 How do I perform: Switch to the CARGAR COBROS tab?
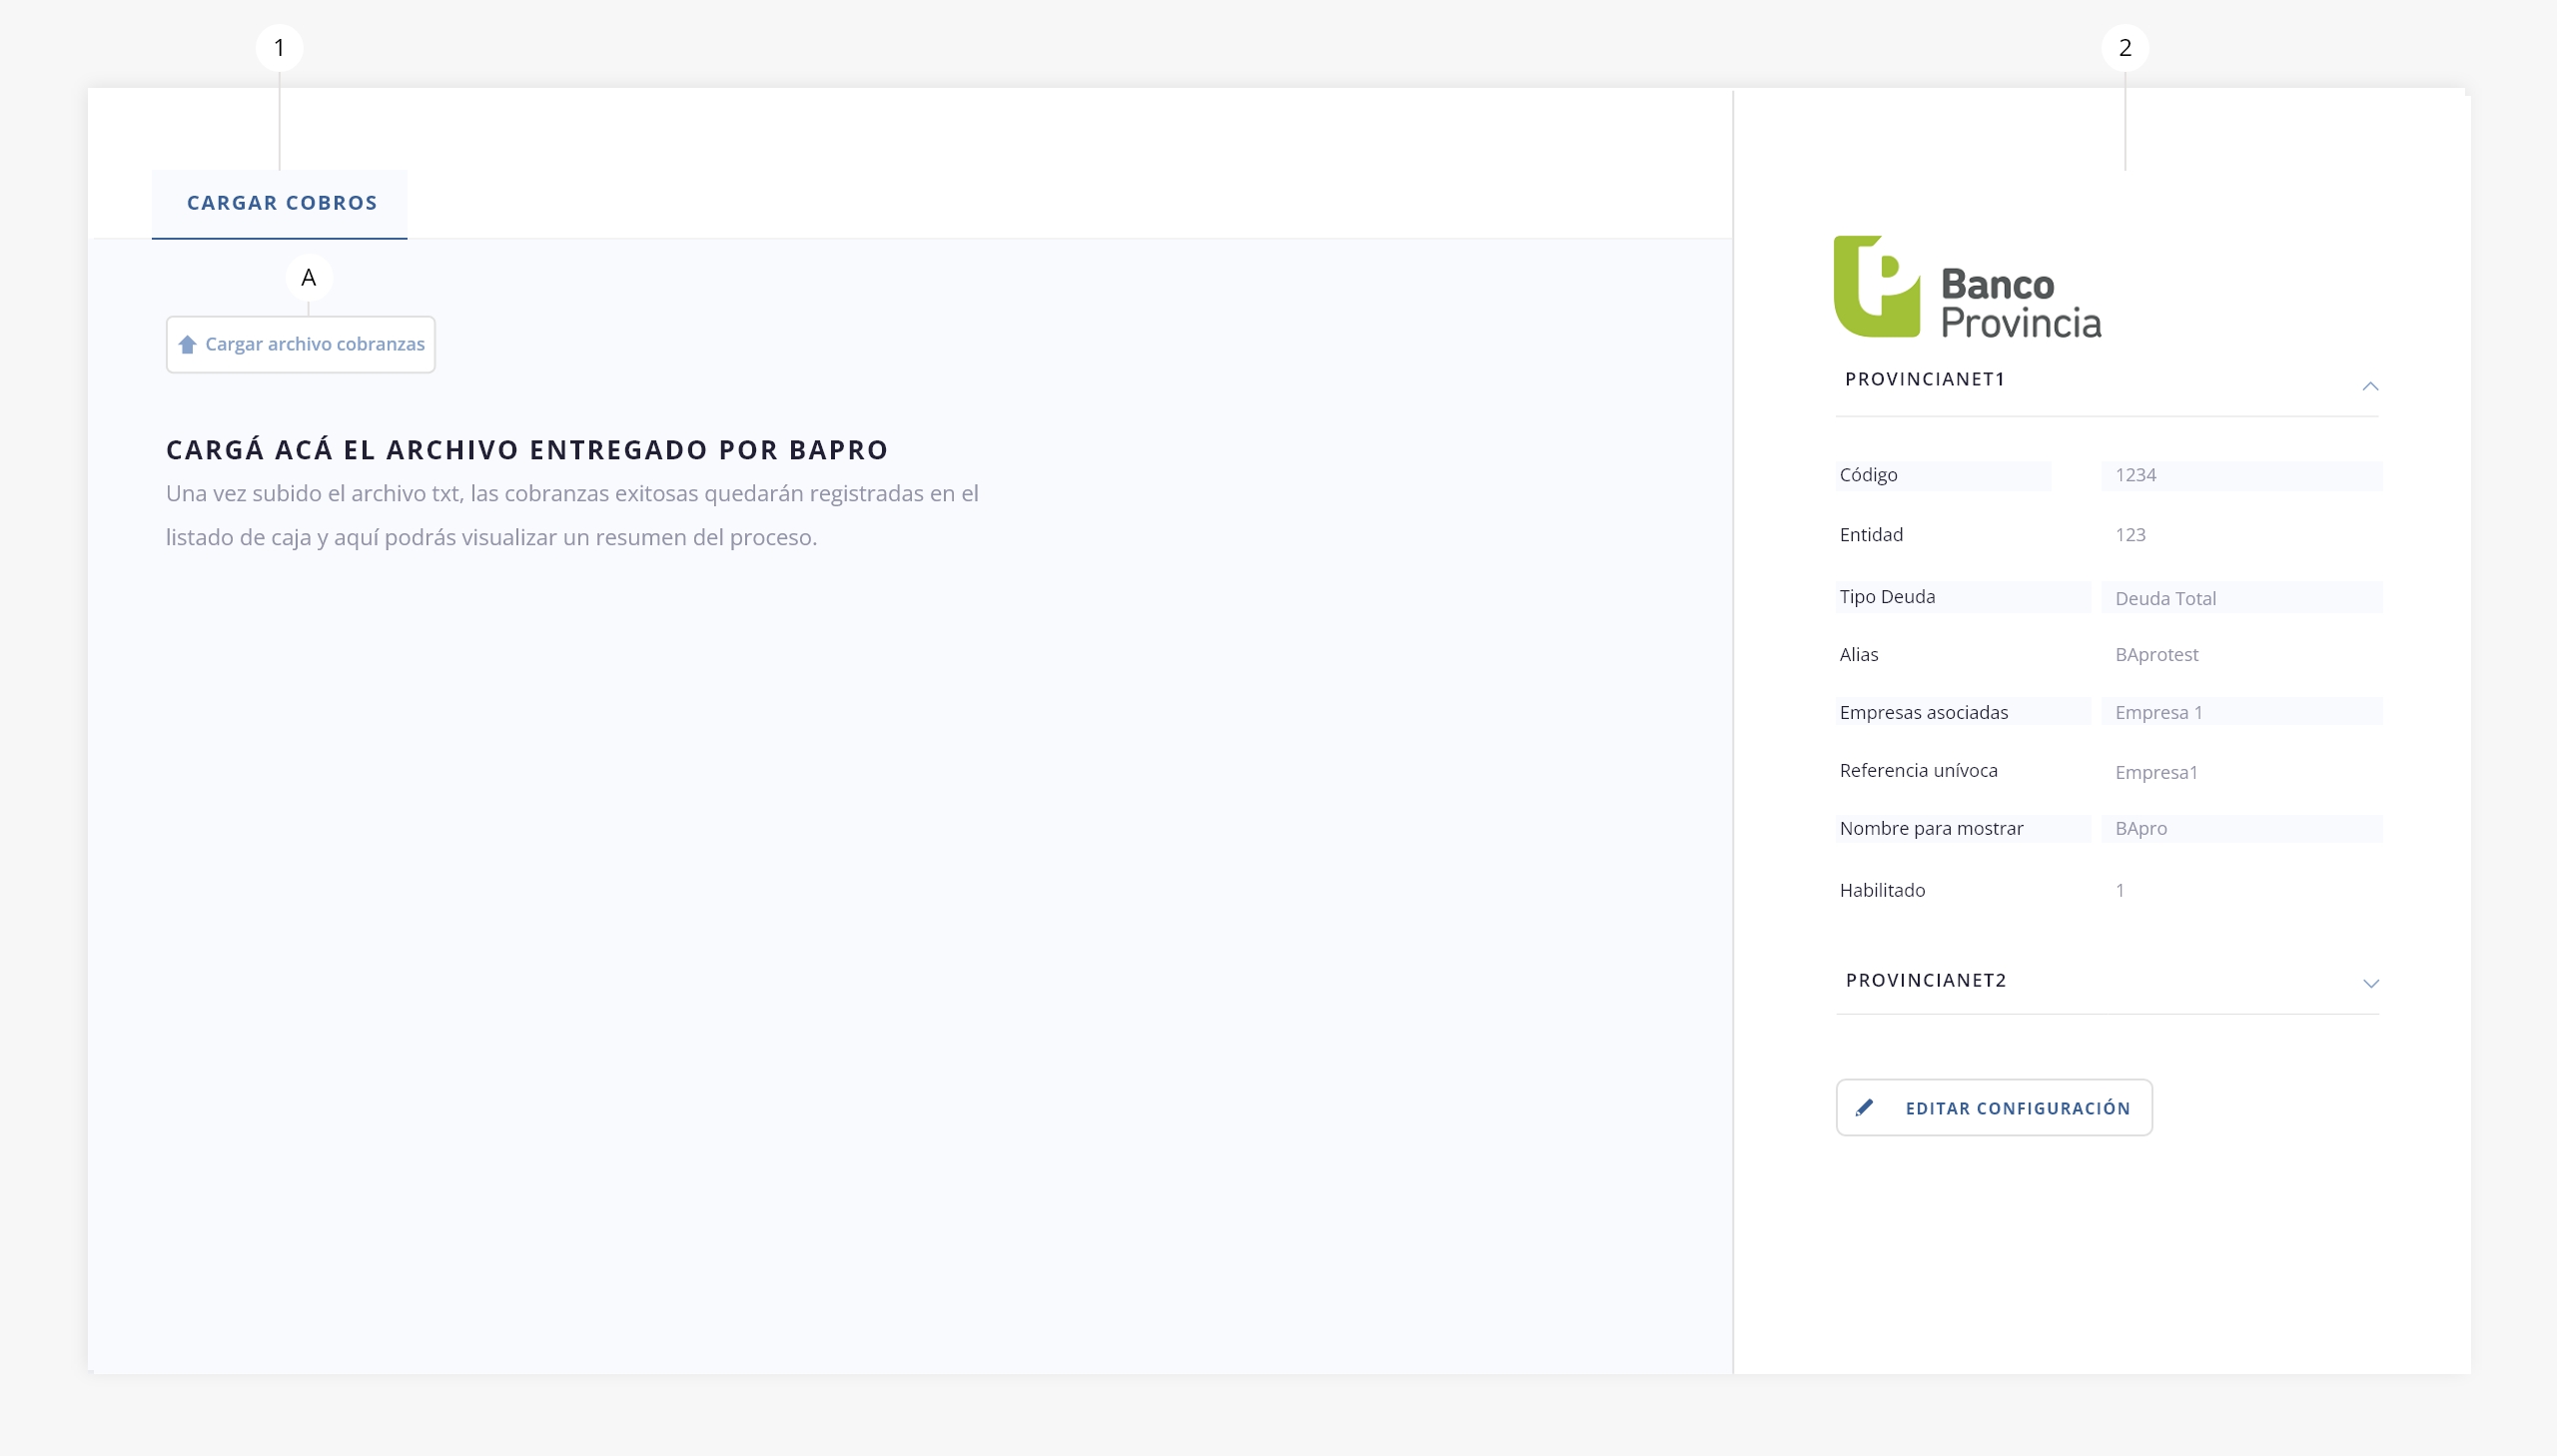pyautogui.click(x=281, y=203)
